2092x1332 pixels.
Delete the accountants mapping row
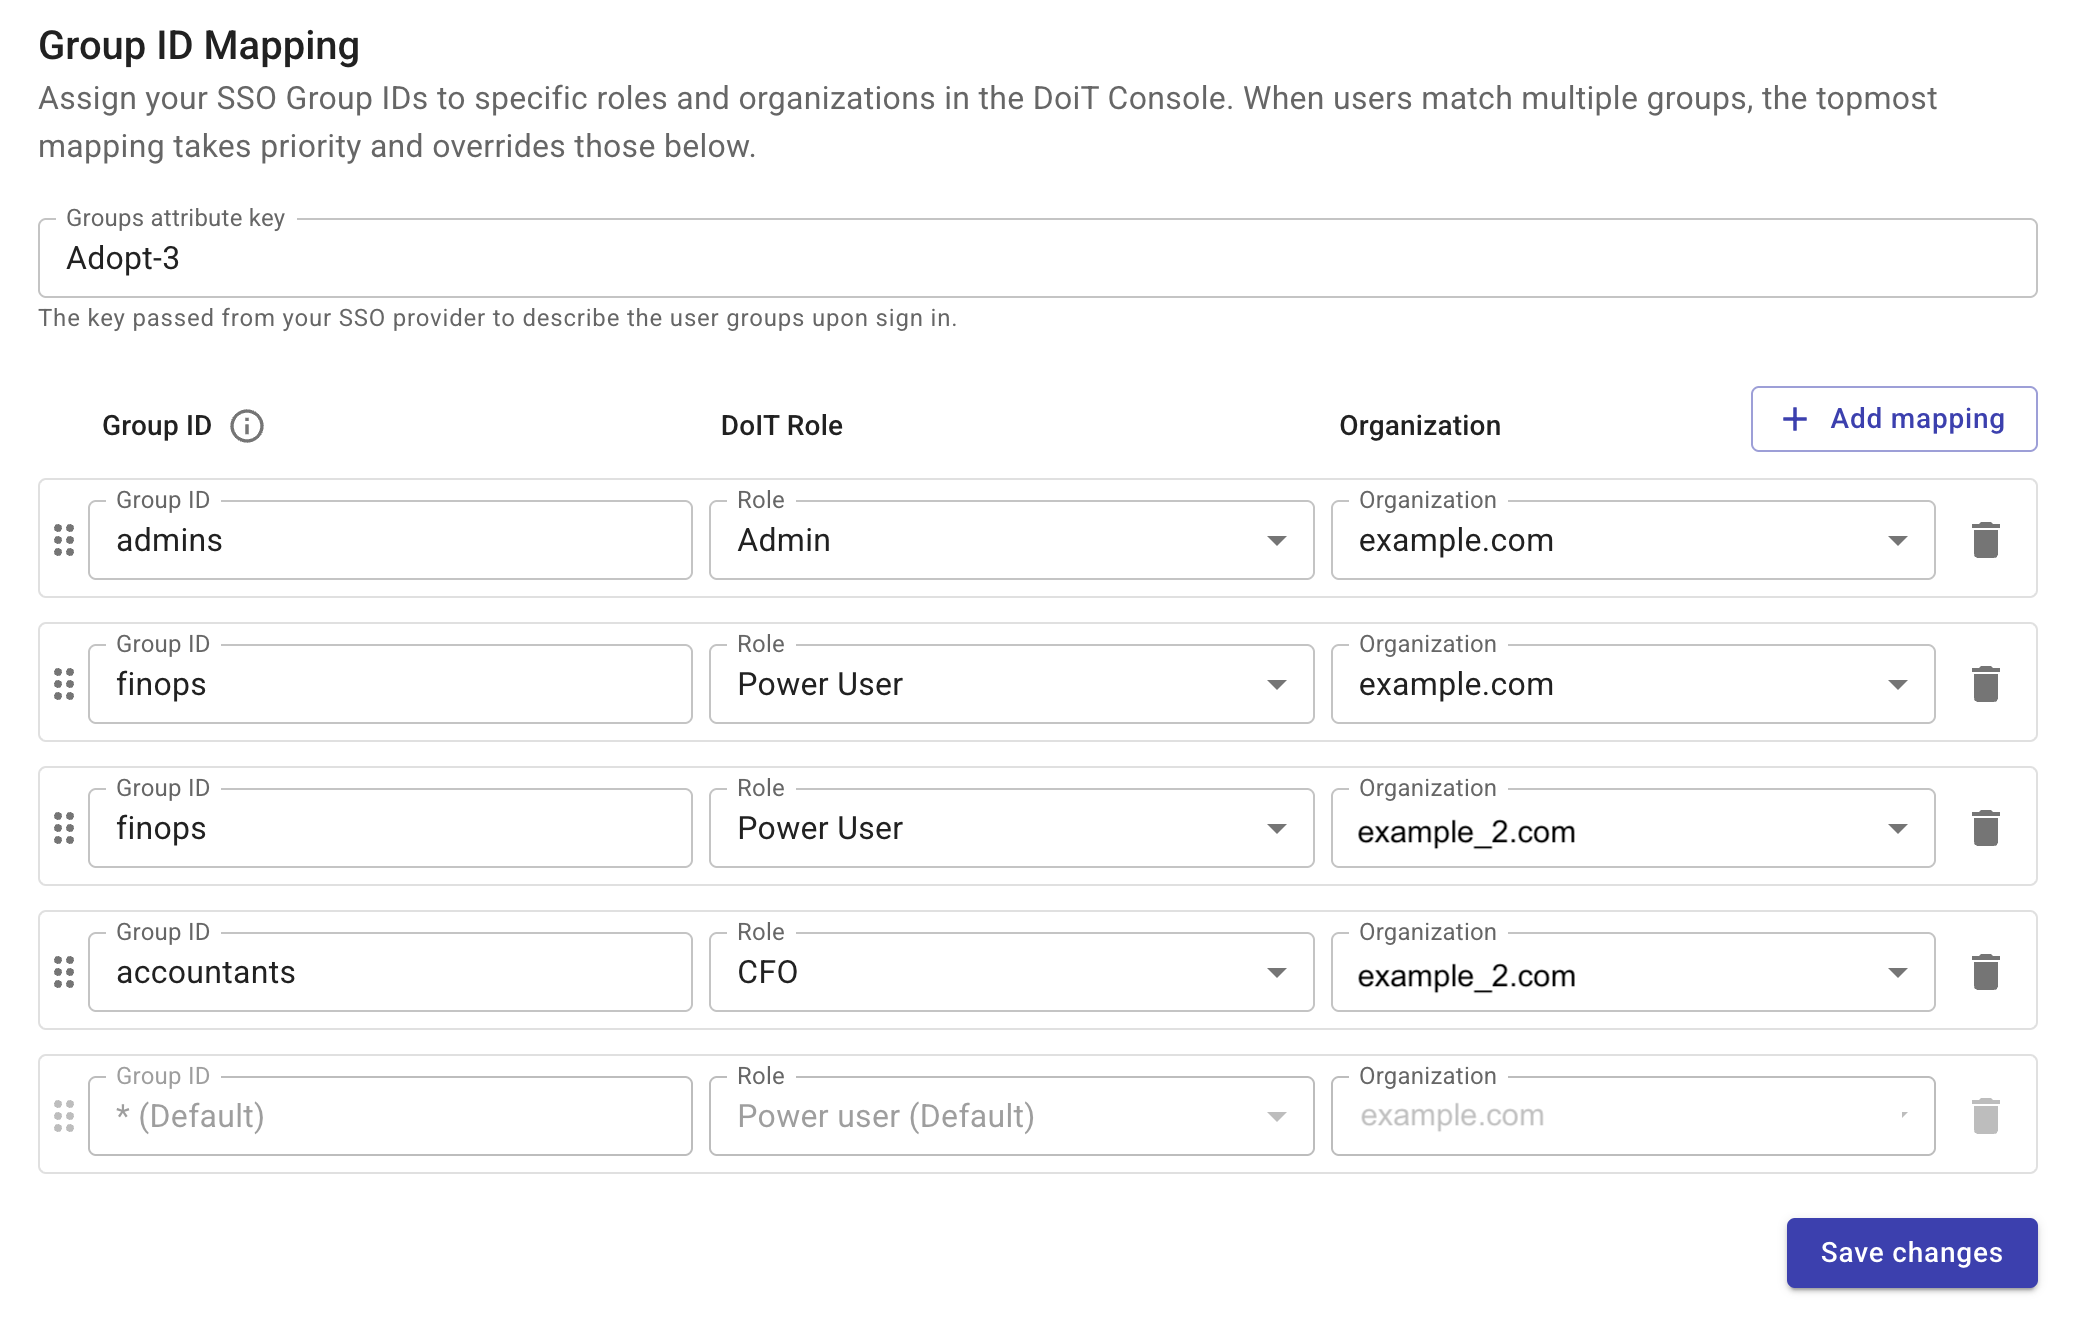(1985, 972)
